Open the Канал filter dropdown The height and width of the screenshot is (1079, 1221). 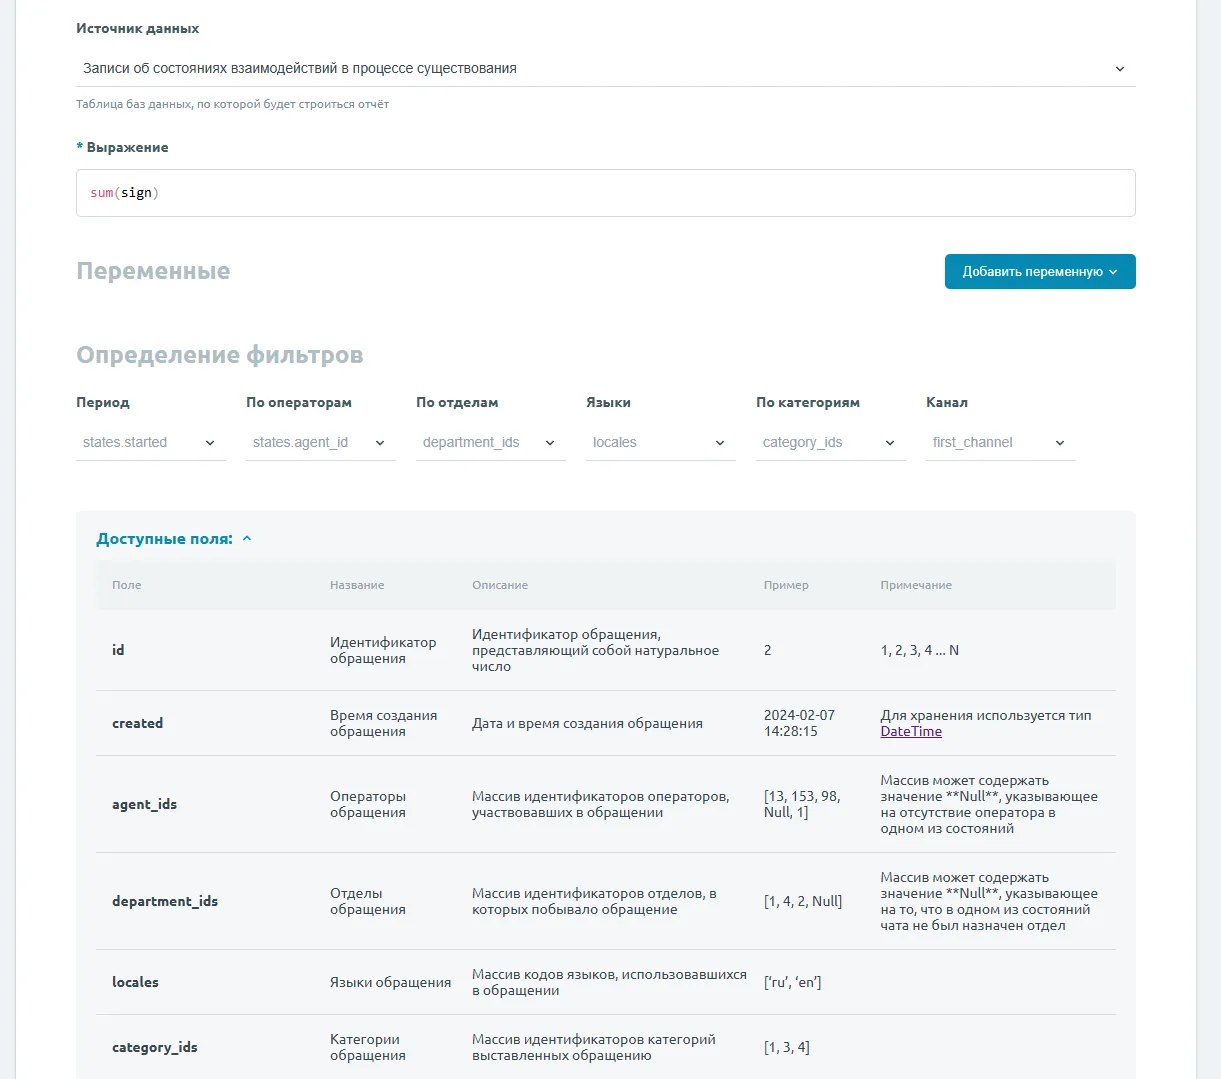1000,443
